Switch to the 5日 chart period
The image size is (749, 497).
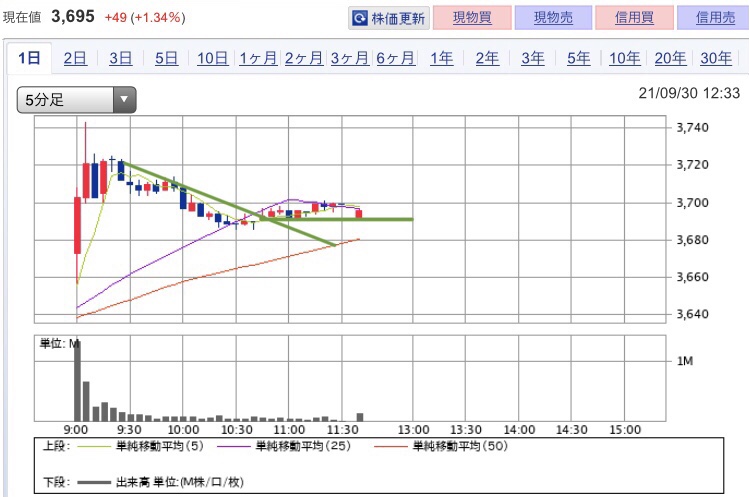(166, 58)
